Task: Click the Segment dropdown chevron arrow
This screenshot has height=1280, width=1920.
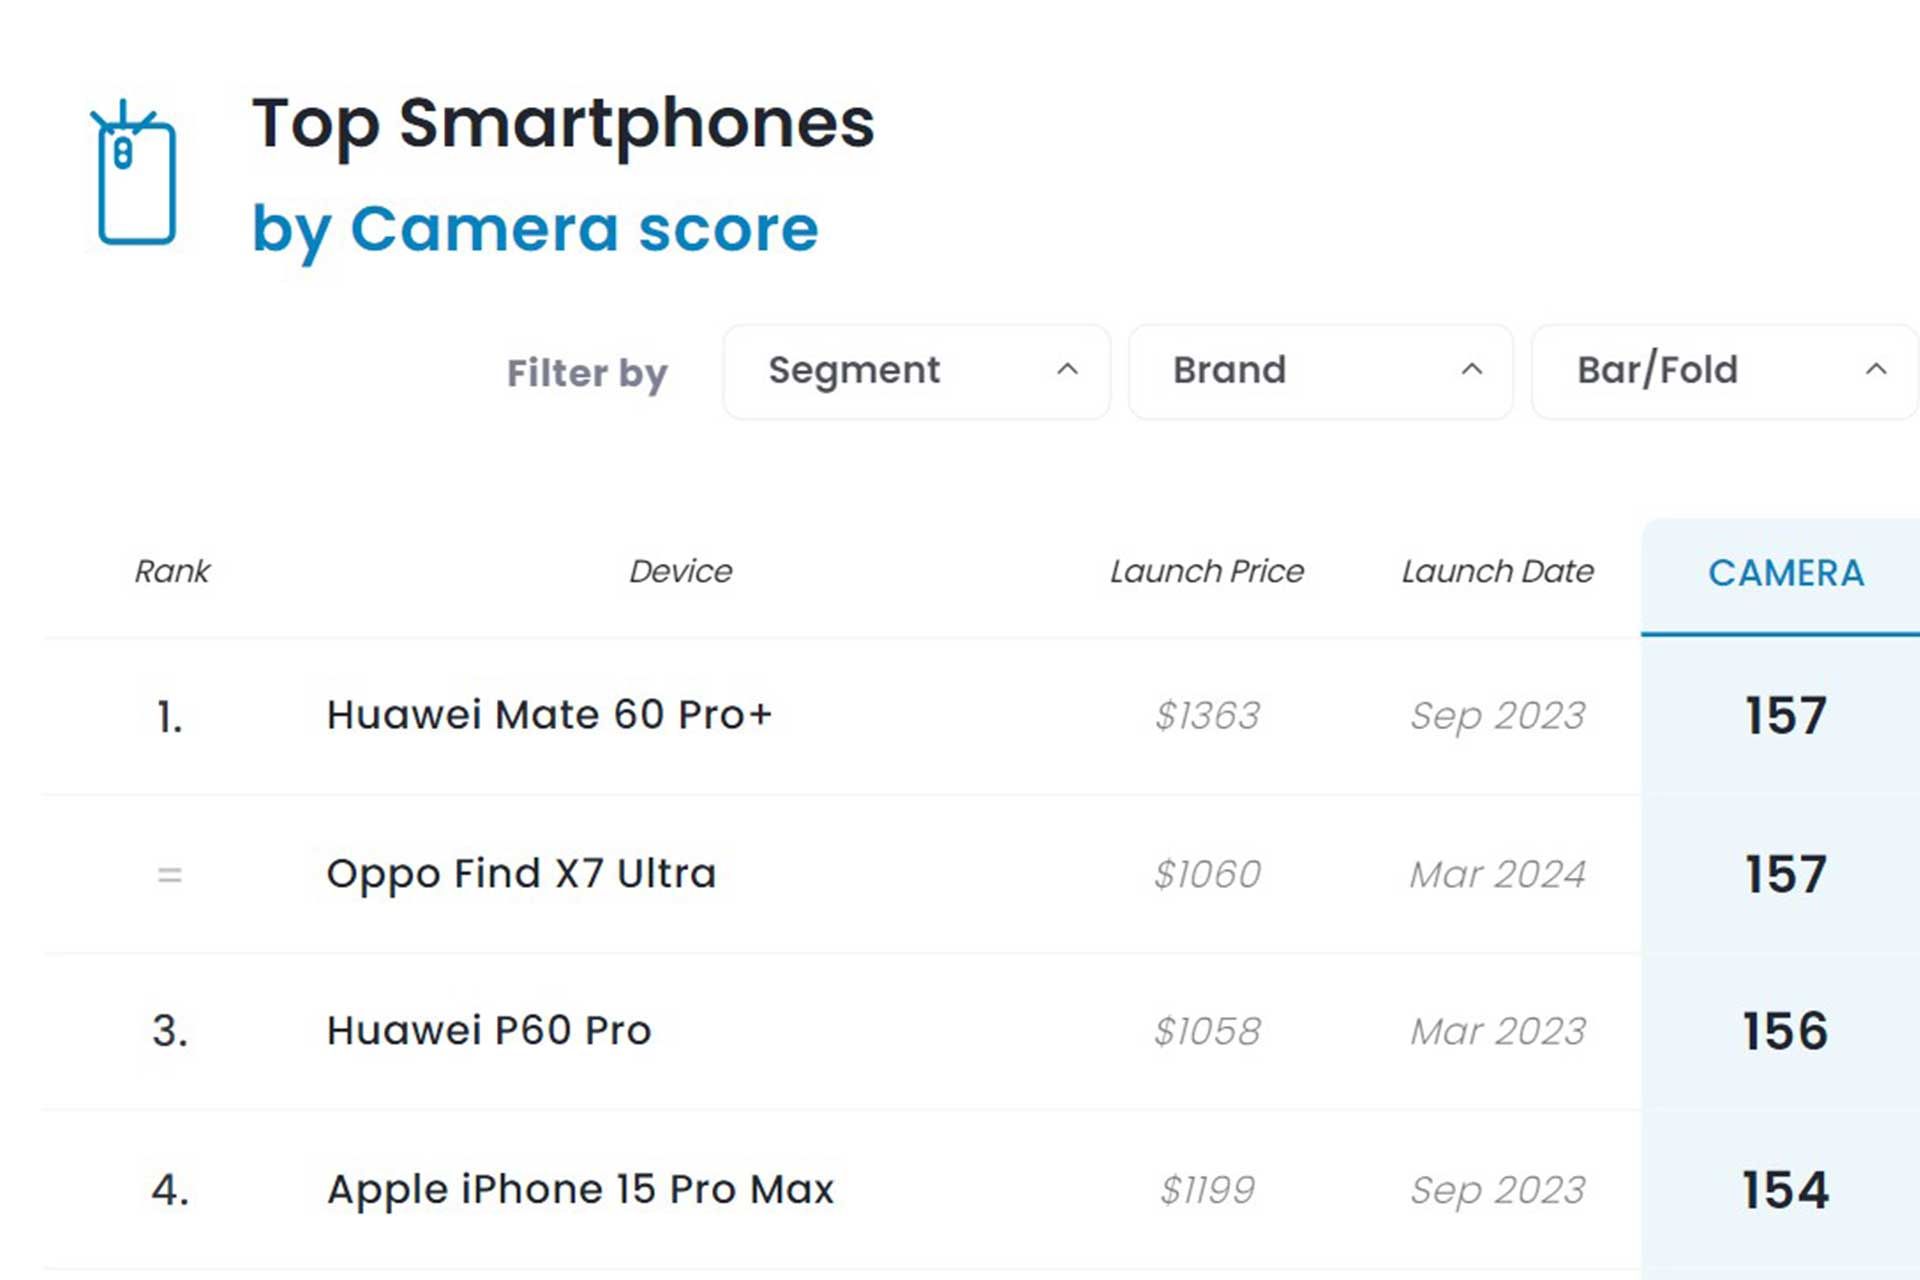Action: [x=1067, y=370]
